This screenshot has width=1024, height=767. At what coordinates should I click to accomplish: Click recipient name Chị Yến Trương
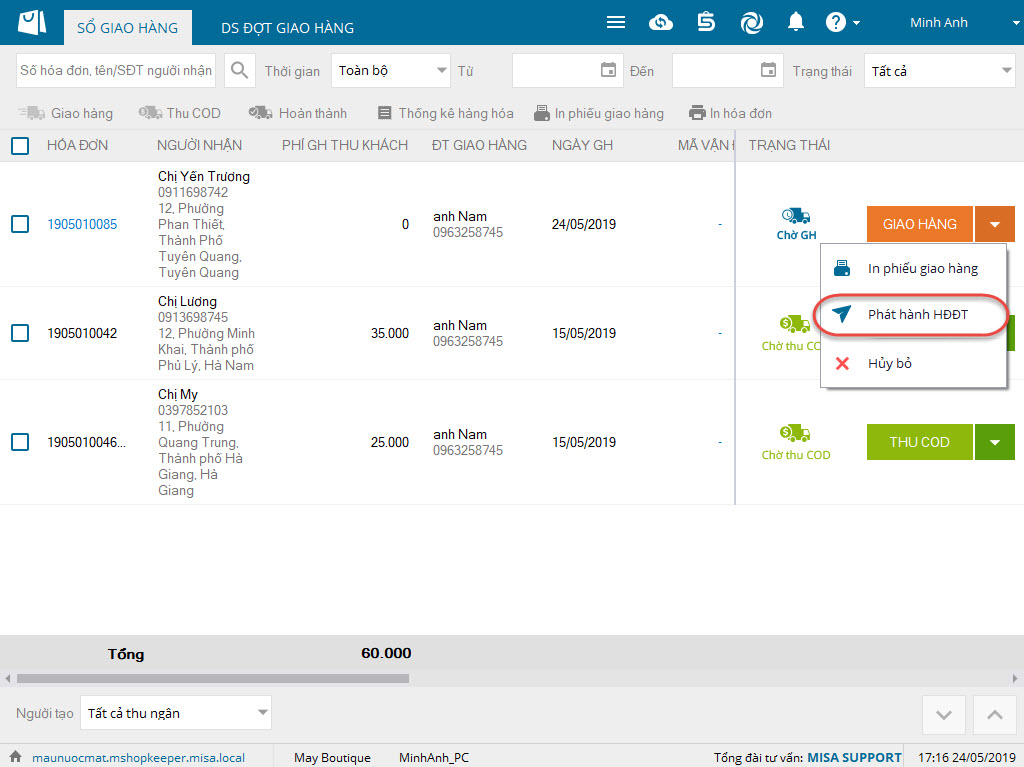point(204,176)
